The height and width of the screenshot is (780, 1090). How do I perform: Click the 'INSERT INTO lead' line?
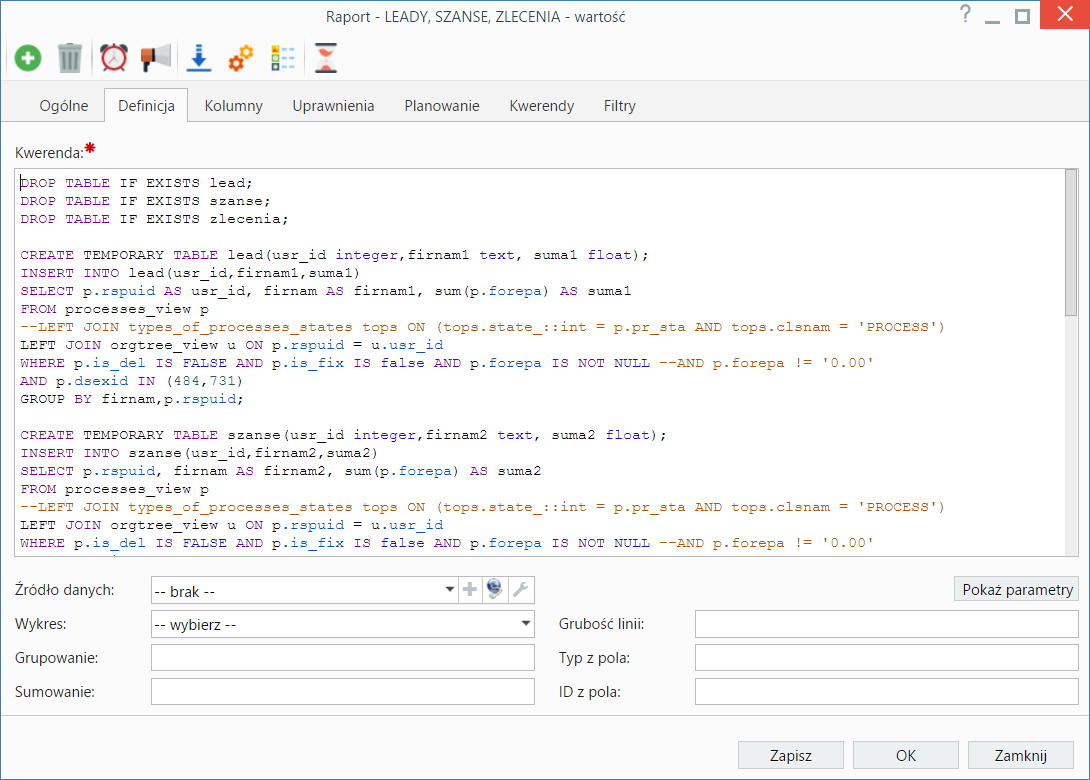point(190,273)
